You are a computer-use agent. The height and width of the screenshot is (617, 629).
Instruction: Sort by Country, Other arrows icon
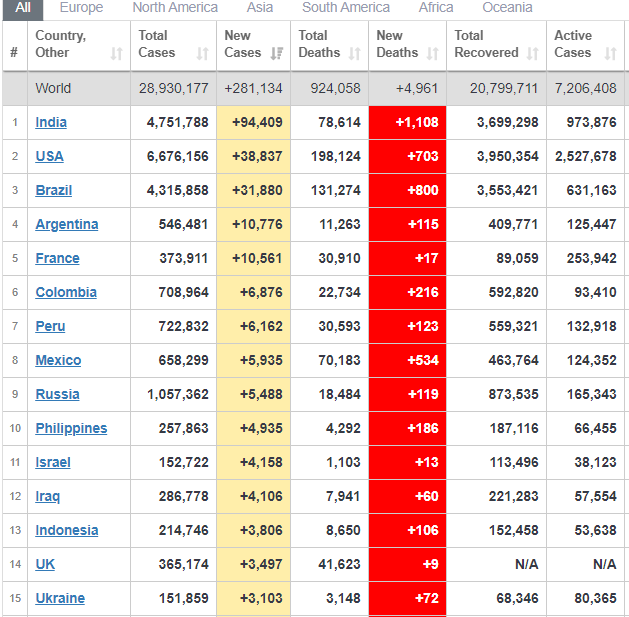coord(117,53)
